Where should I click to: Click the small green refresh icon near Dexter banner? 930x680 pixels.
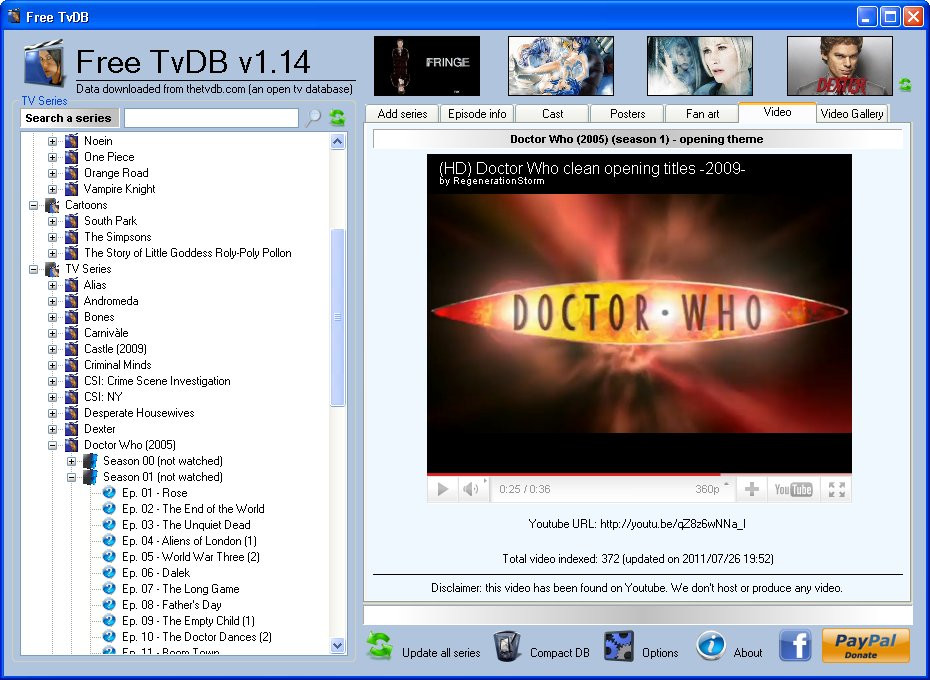tap(905, 85)
